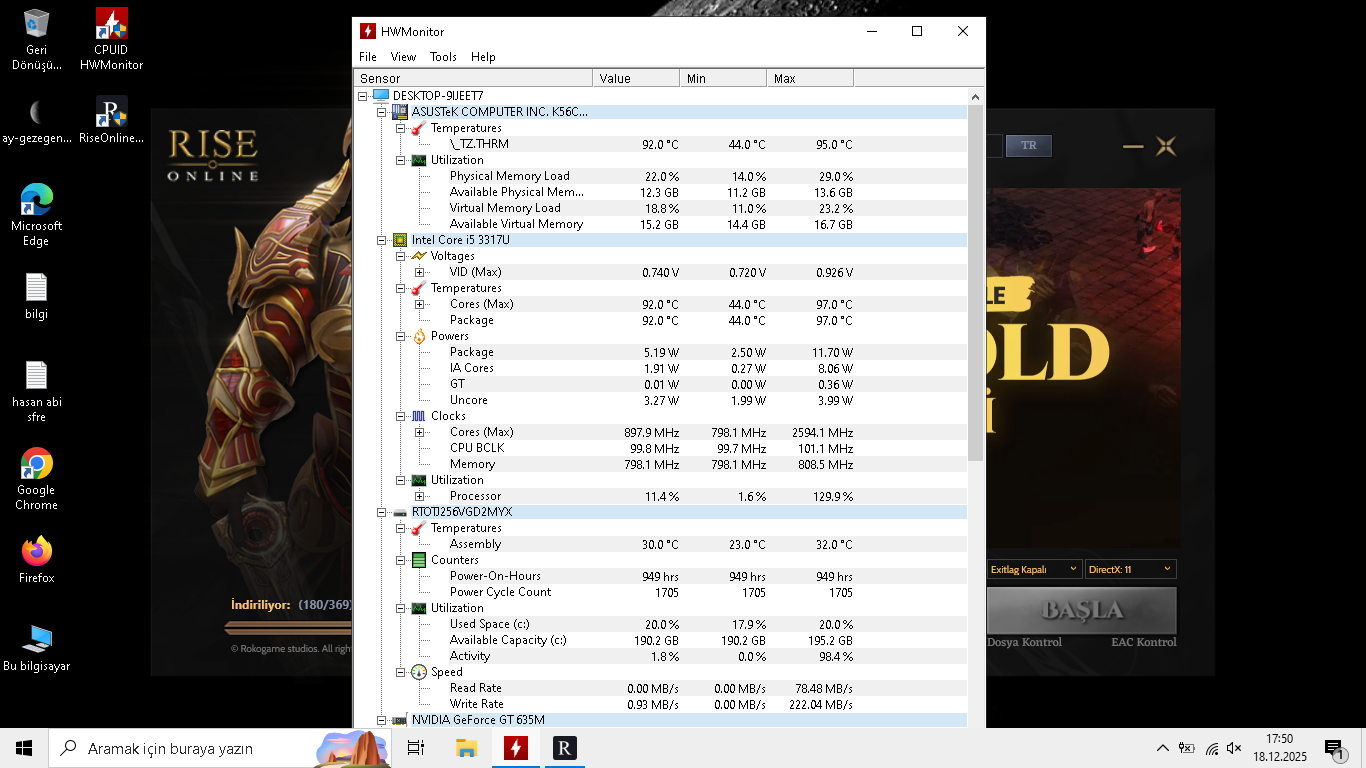Collapse the Powers group
Image resolution: width=1366 pixels, height=768 pixels.
click(401, 336)
